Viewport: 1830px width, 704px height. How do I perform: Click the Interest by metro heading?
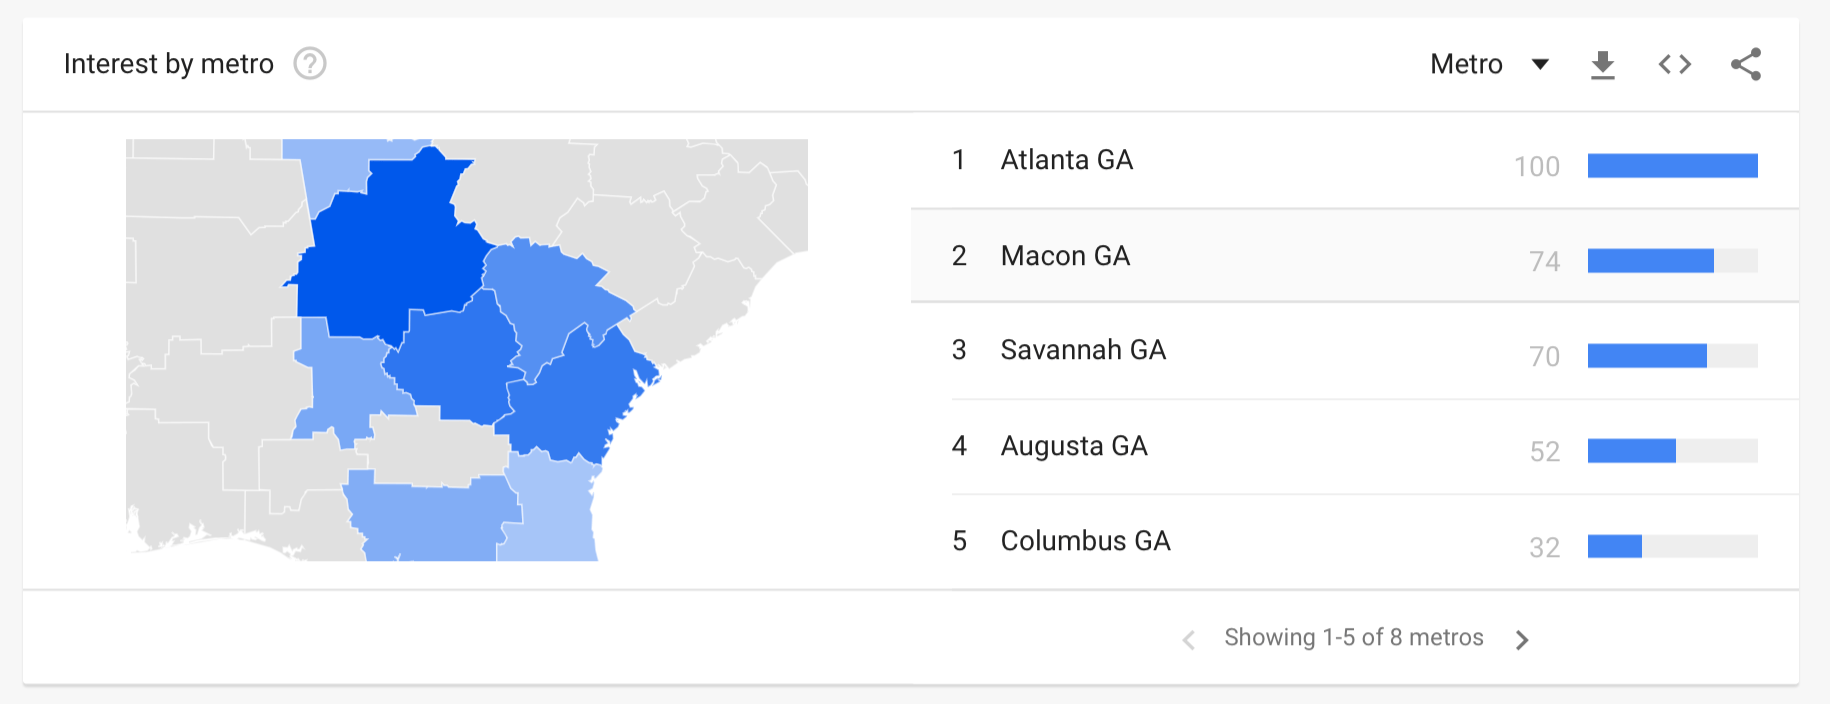[168, 64]
